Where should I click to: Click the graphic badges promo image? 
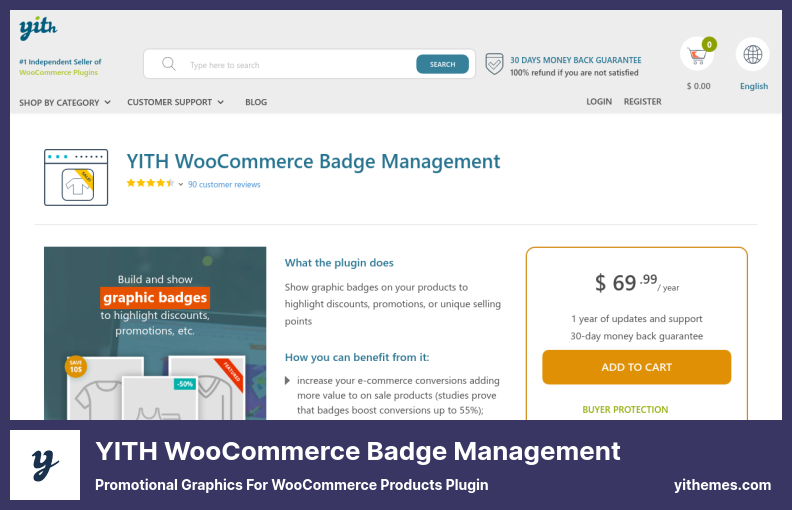click(x=155, y=333)
